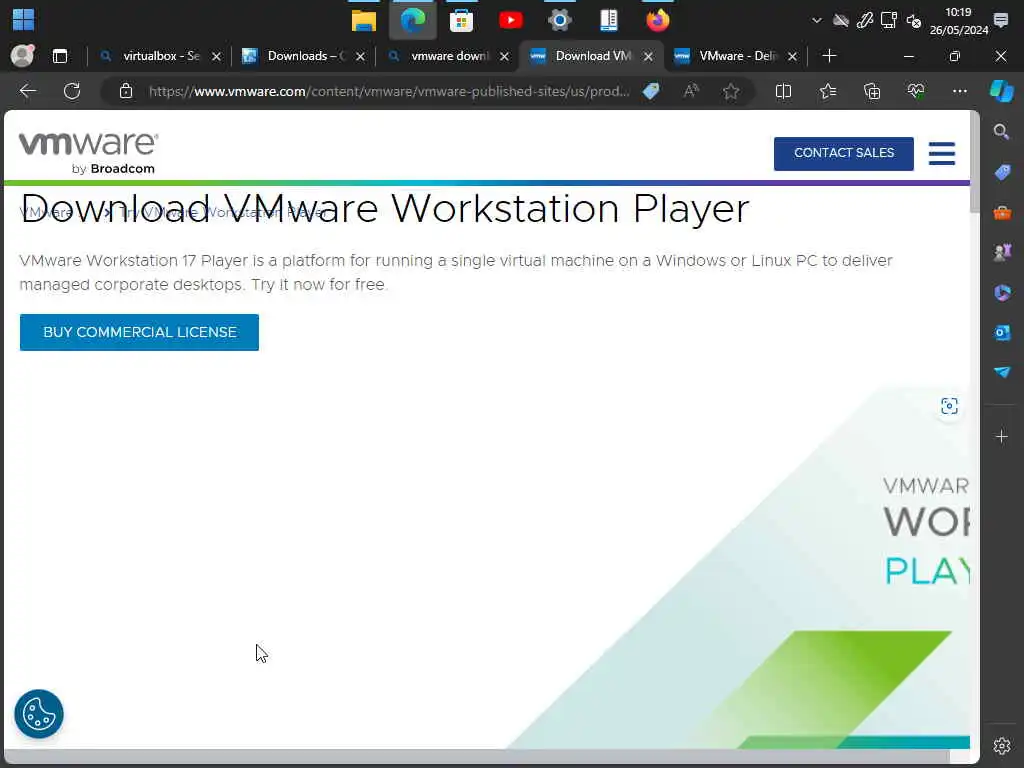Open the notification center icon
The image size is (1024, 768).
pos(1000,20)
